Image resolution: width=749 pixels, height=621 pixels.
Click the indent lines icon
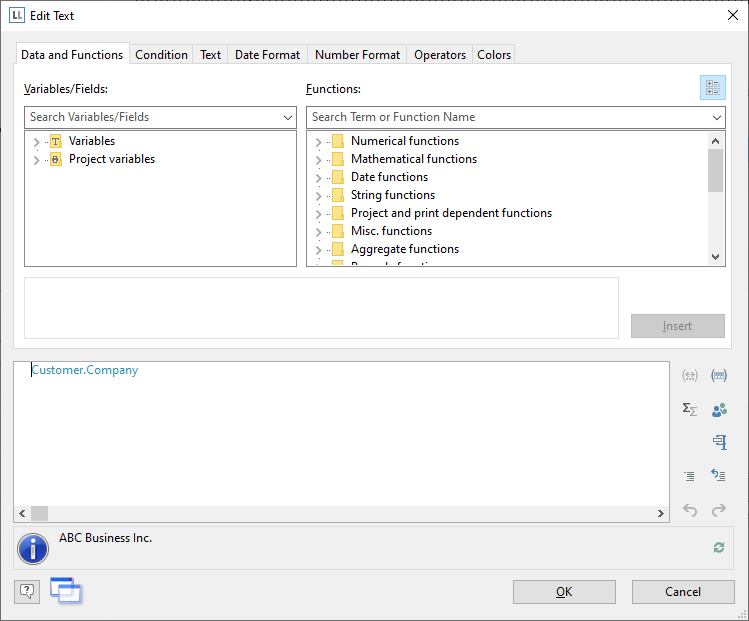tap(689, 476)
